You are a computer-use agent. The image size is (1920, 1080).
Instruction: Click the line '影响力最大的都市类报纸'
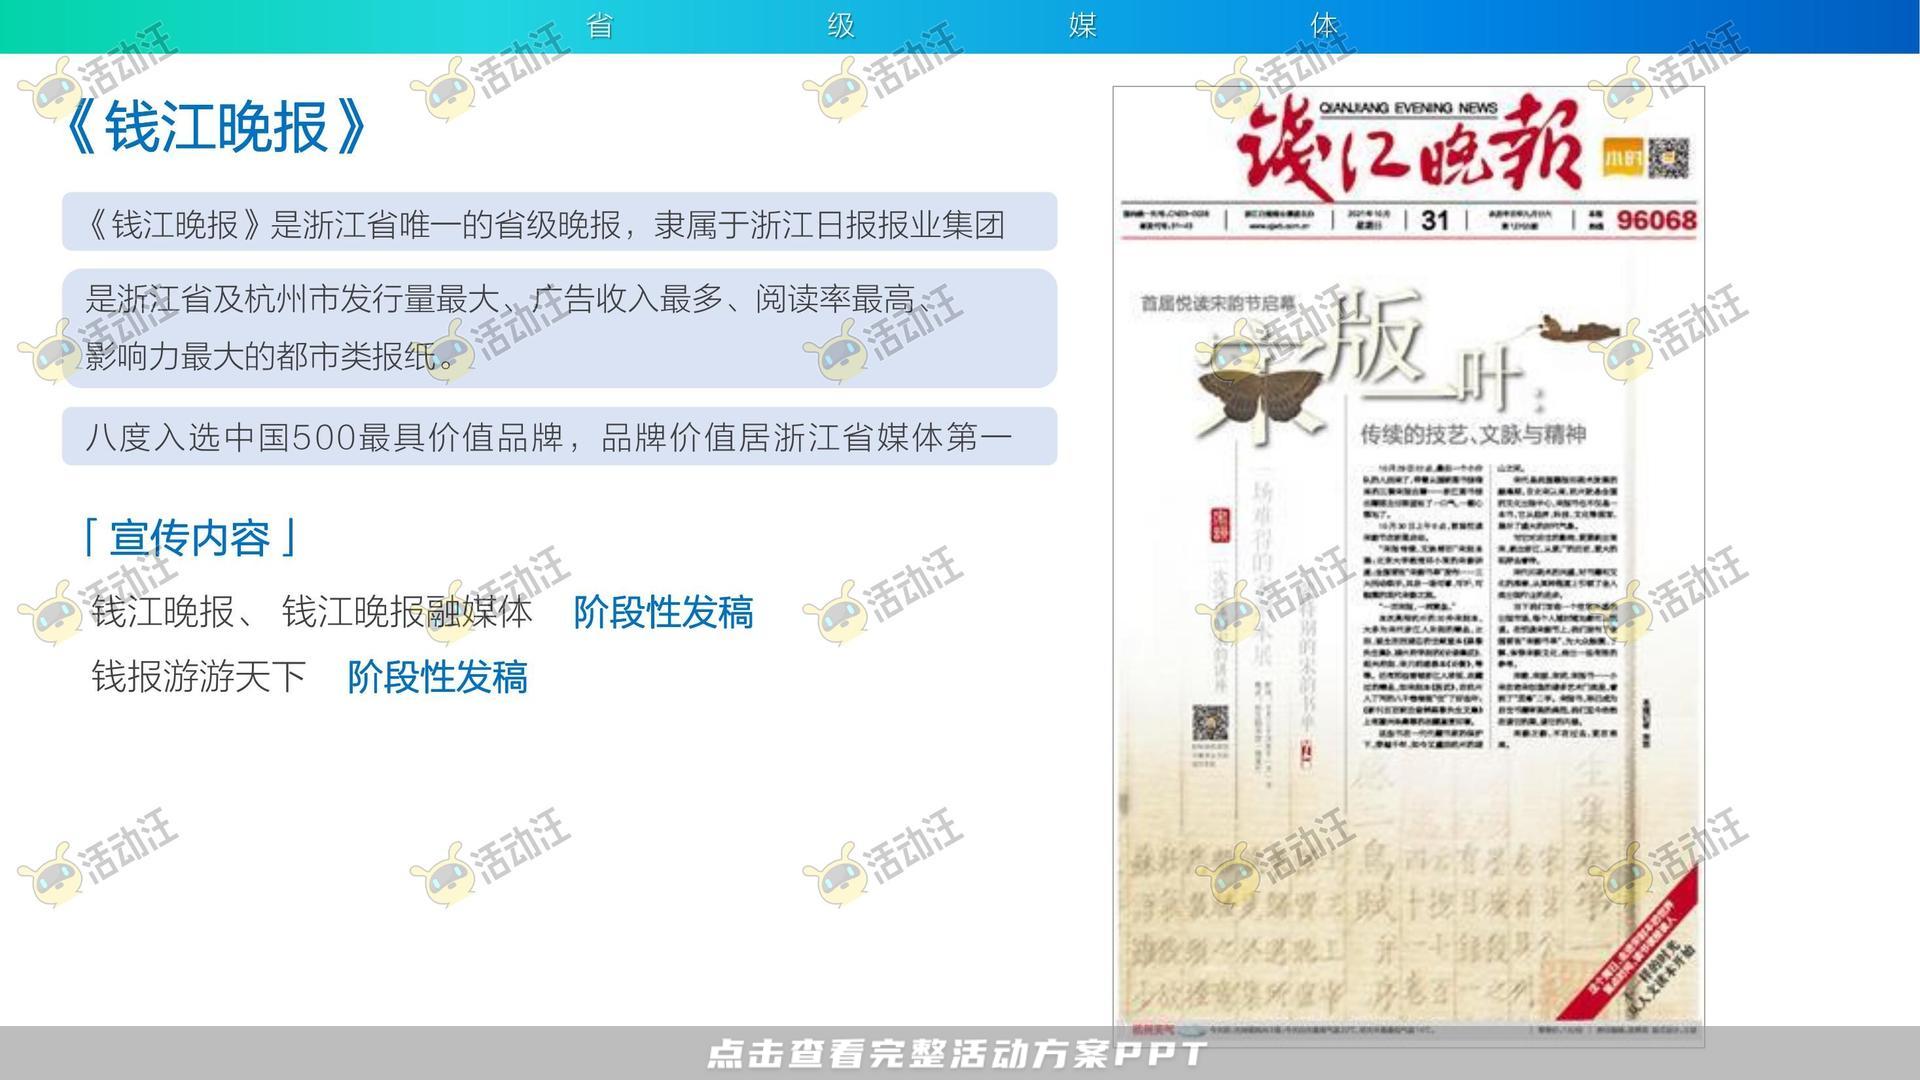tap(263, 355)
